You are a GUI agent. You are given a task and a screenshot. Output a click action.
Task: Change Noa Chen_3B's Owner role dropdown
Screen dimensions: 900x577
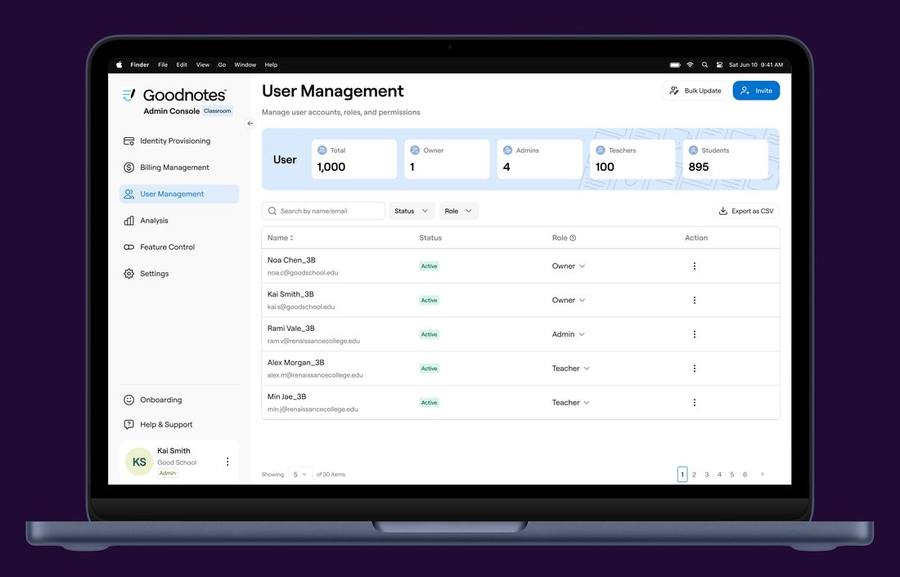tap(568, 266)
